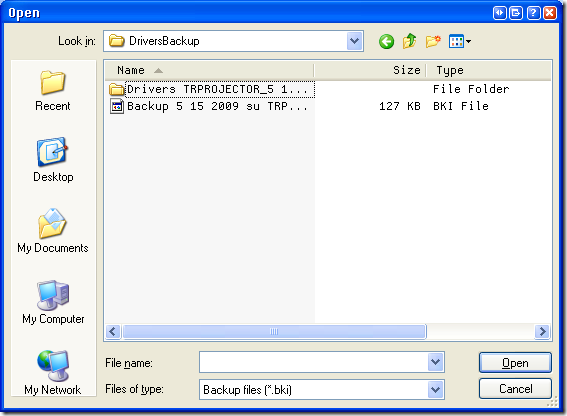Sort files by Type column header

(x=489, y=70)
